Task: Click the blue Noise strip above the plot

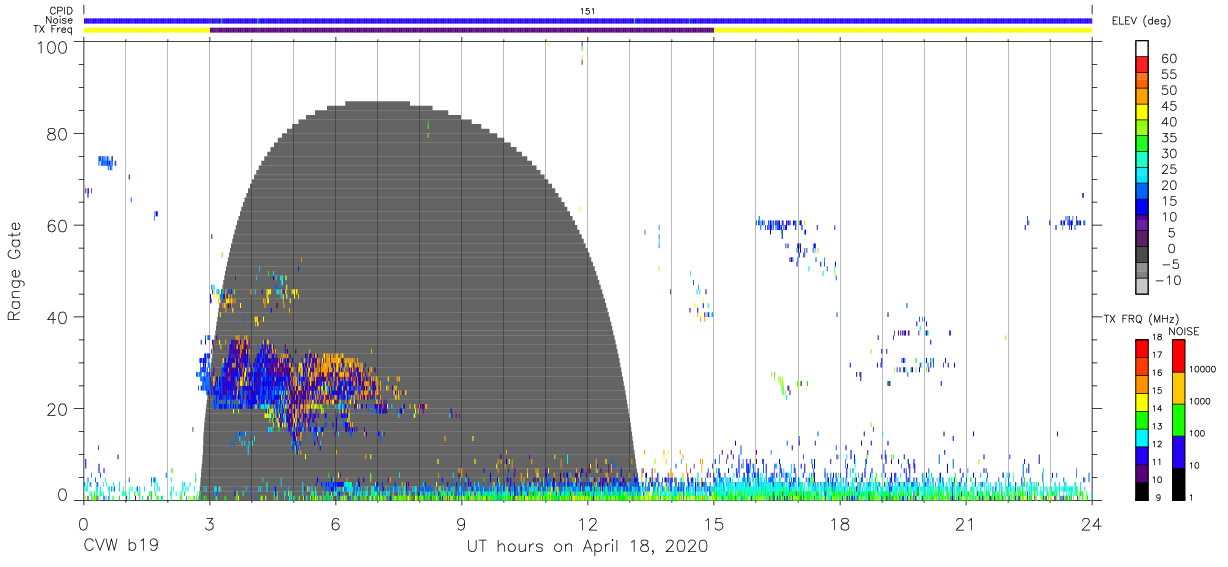Action: [x=588, y=20]
